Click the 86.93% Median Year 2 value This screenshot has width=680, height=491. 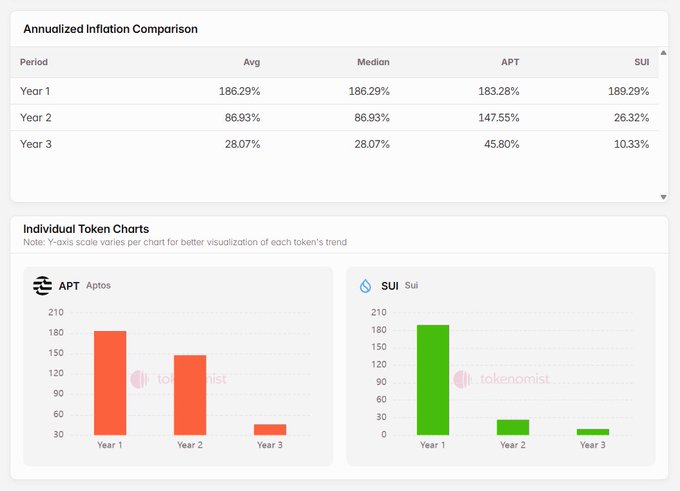point(372,118)
